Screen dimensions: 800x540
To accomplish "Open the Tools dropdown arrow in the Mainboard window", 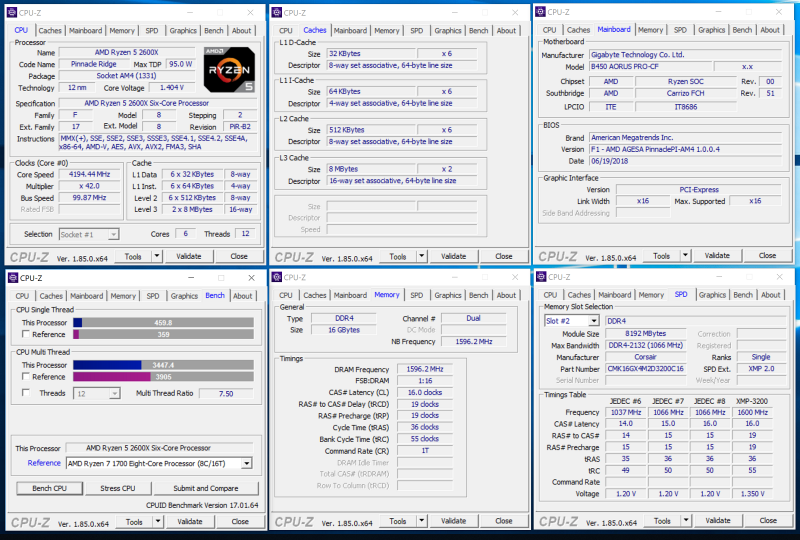I will point(685,255).
